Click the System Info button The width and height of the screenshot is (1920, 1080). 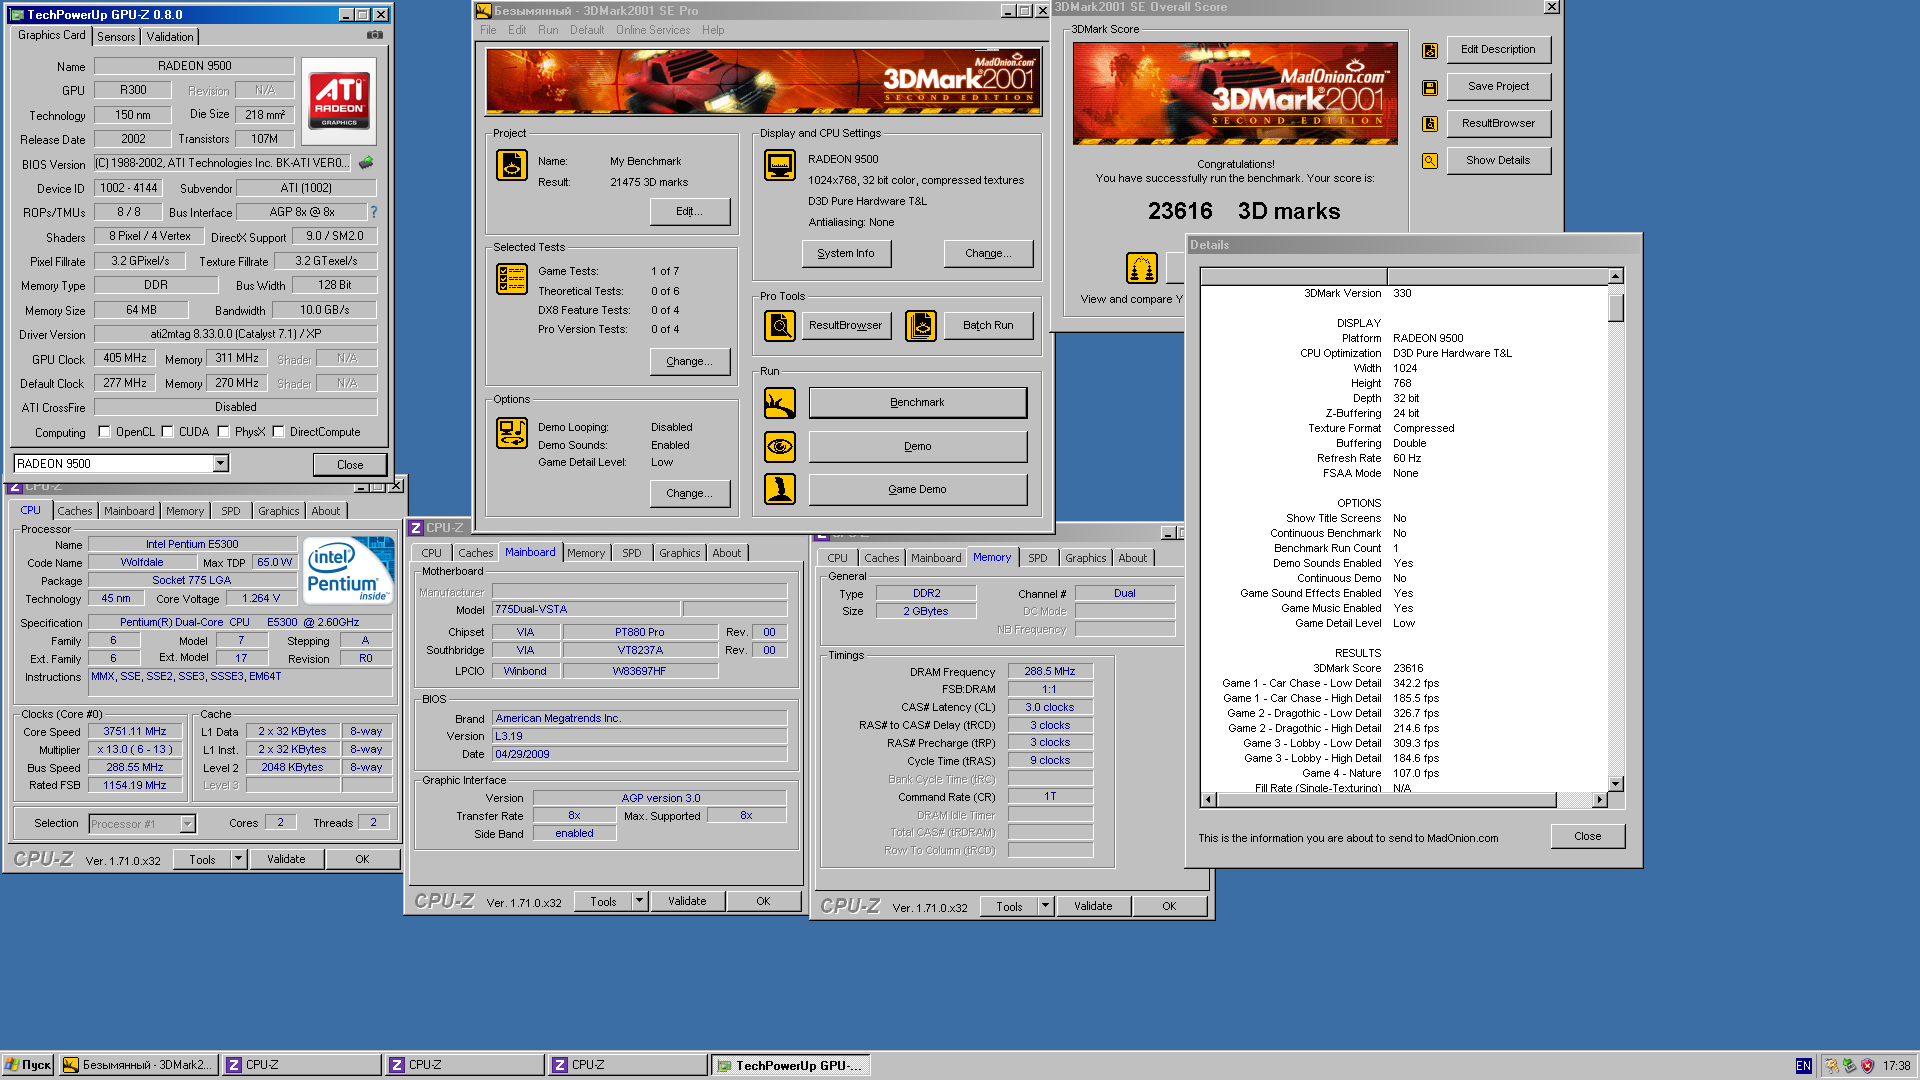846,253
